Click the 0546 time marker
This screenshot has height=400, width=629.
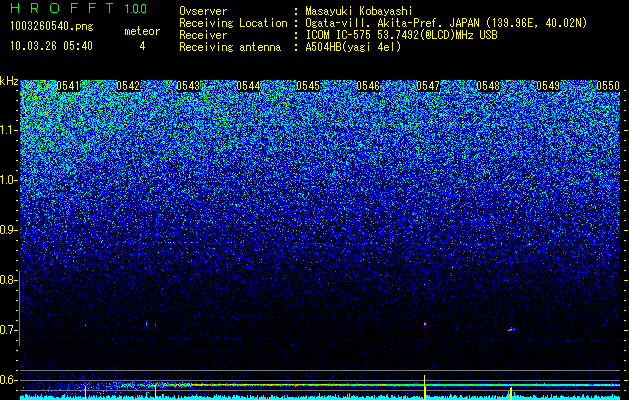[368, 86]
